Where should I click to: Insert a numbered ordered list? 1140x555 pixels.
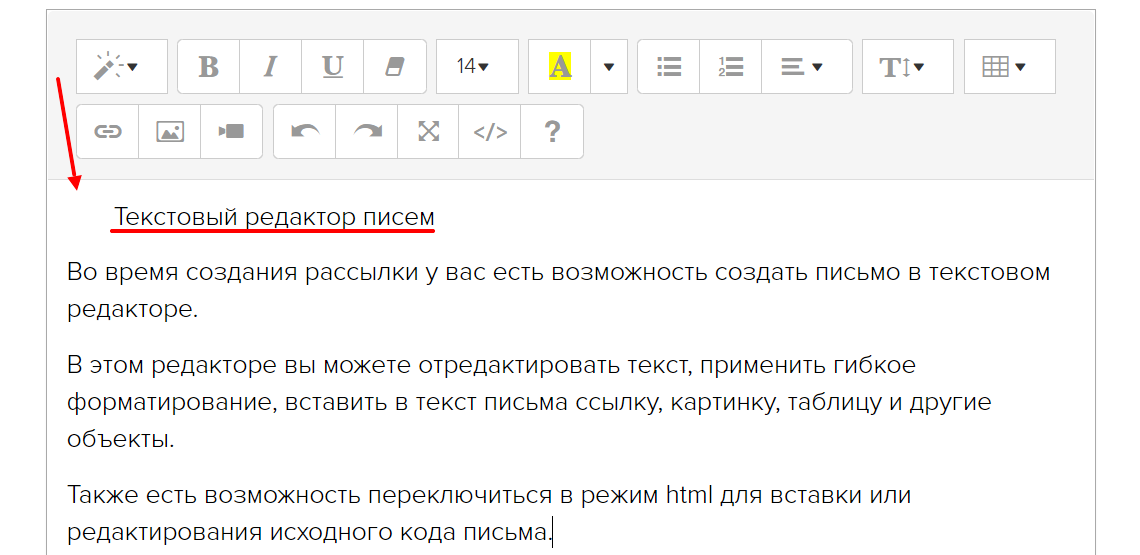pos(730,67)
